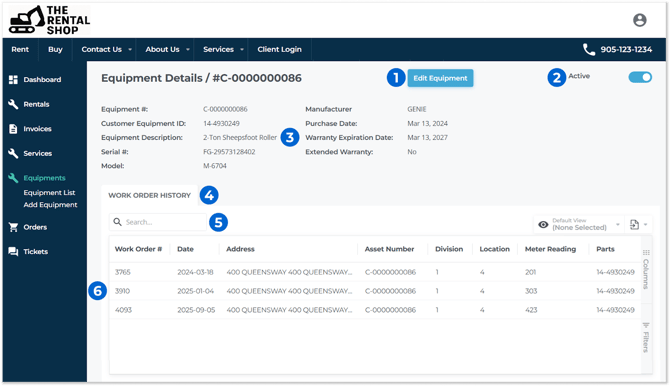
Task: Click meter reading 303 cell
Action: (x=531, y=291)
